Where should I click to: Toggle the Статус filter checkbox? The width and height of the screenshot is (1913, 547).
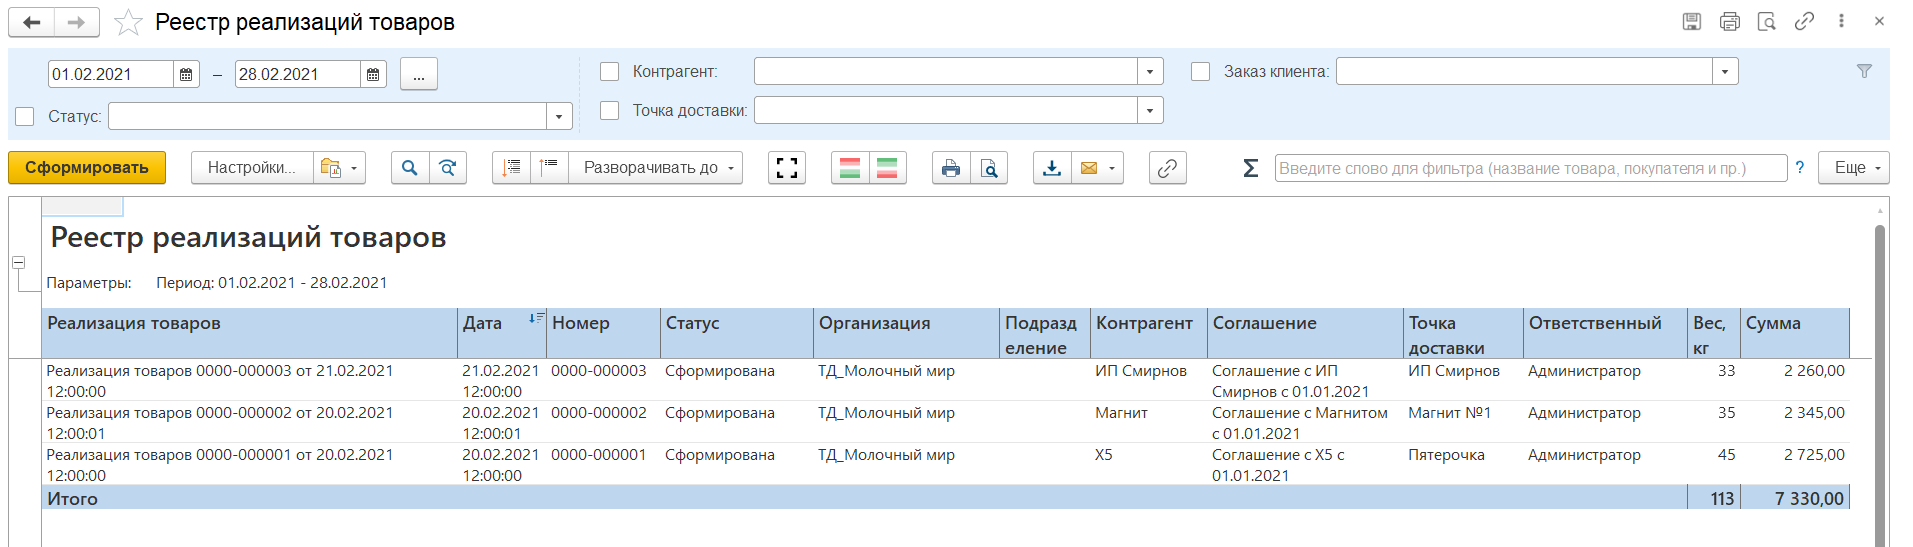click(25, 116)
